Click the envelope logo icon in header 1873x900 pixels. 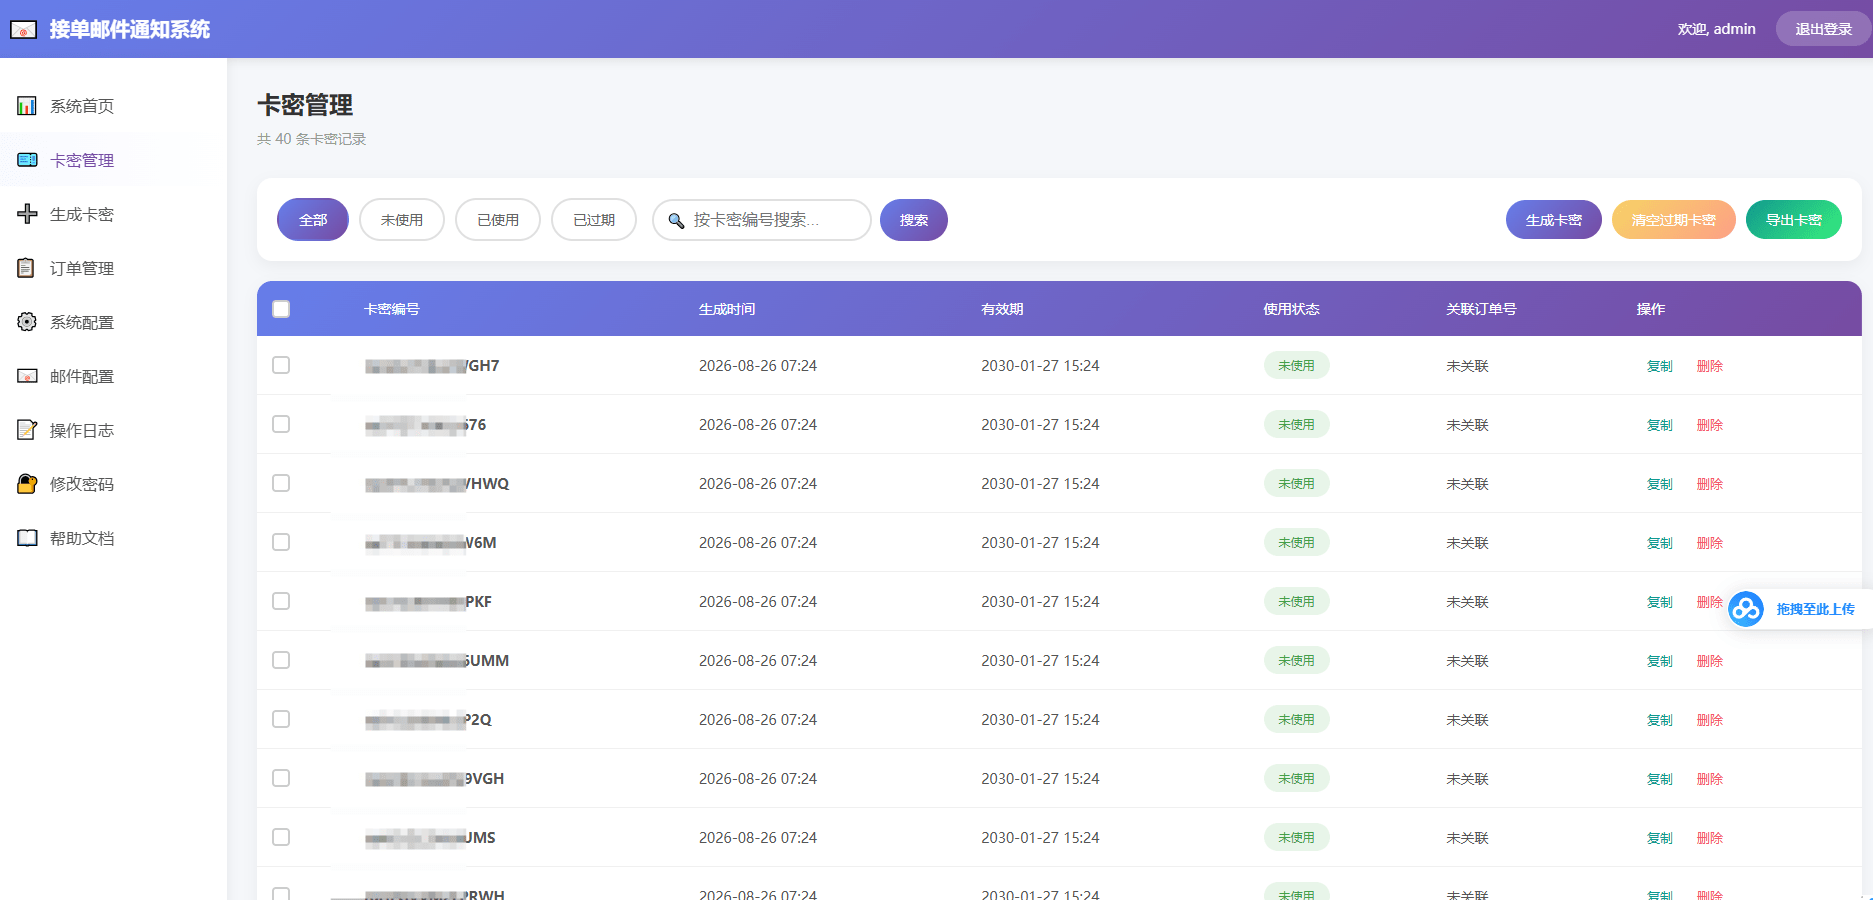(x=24, y=30)
